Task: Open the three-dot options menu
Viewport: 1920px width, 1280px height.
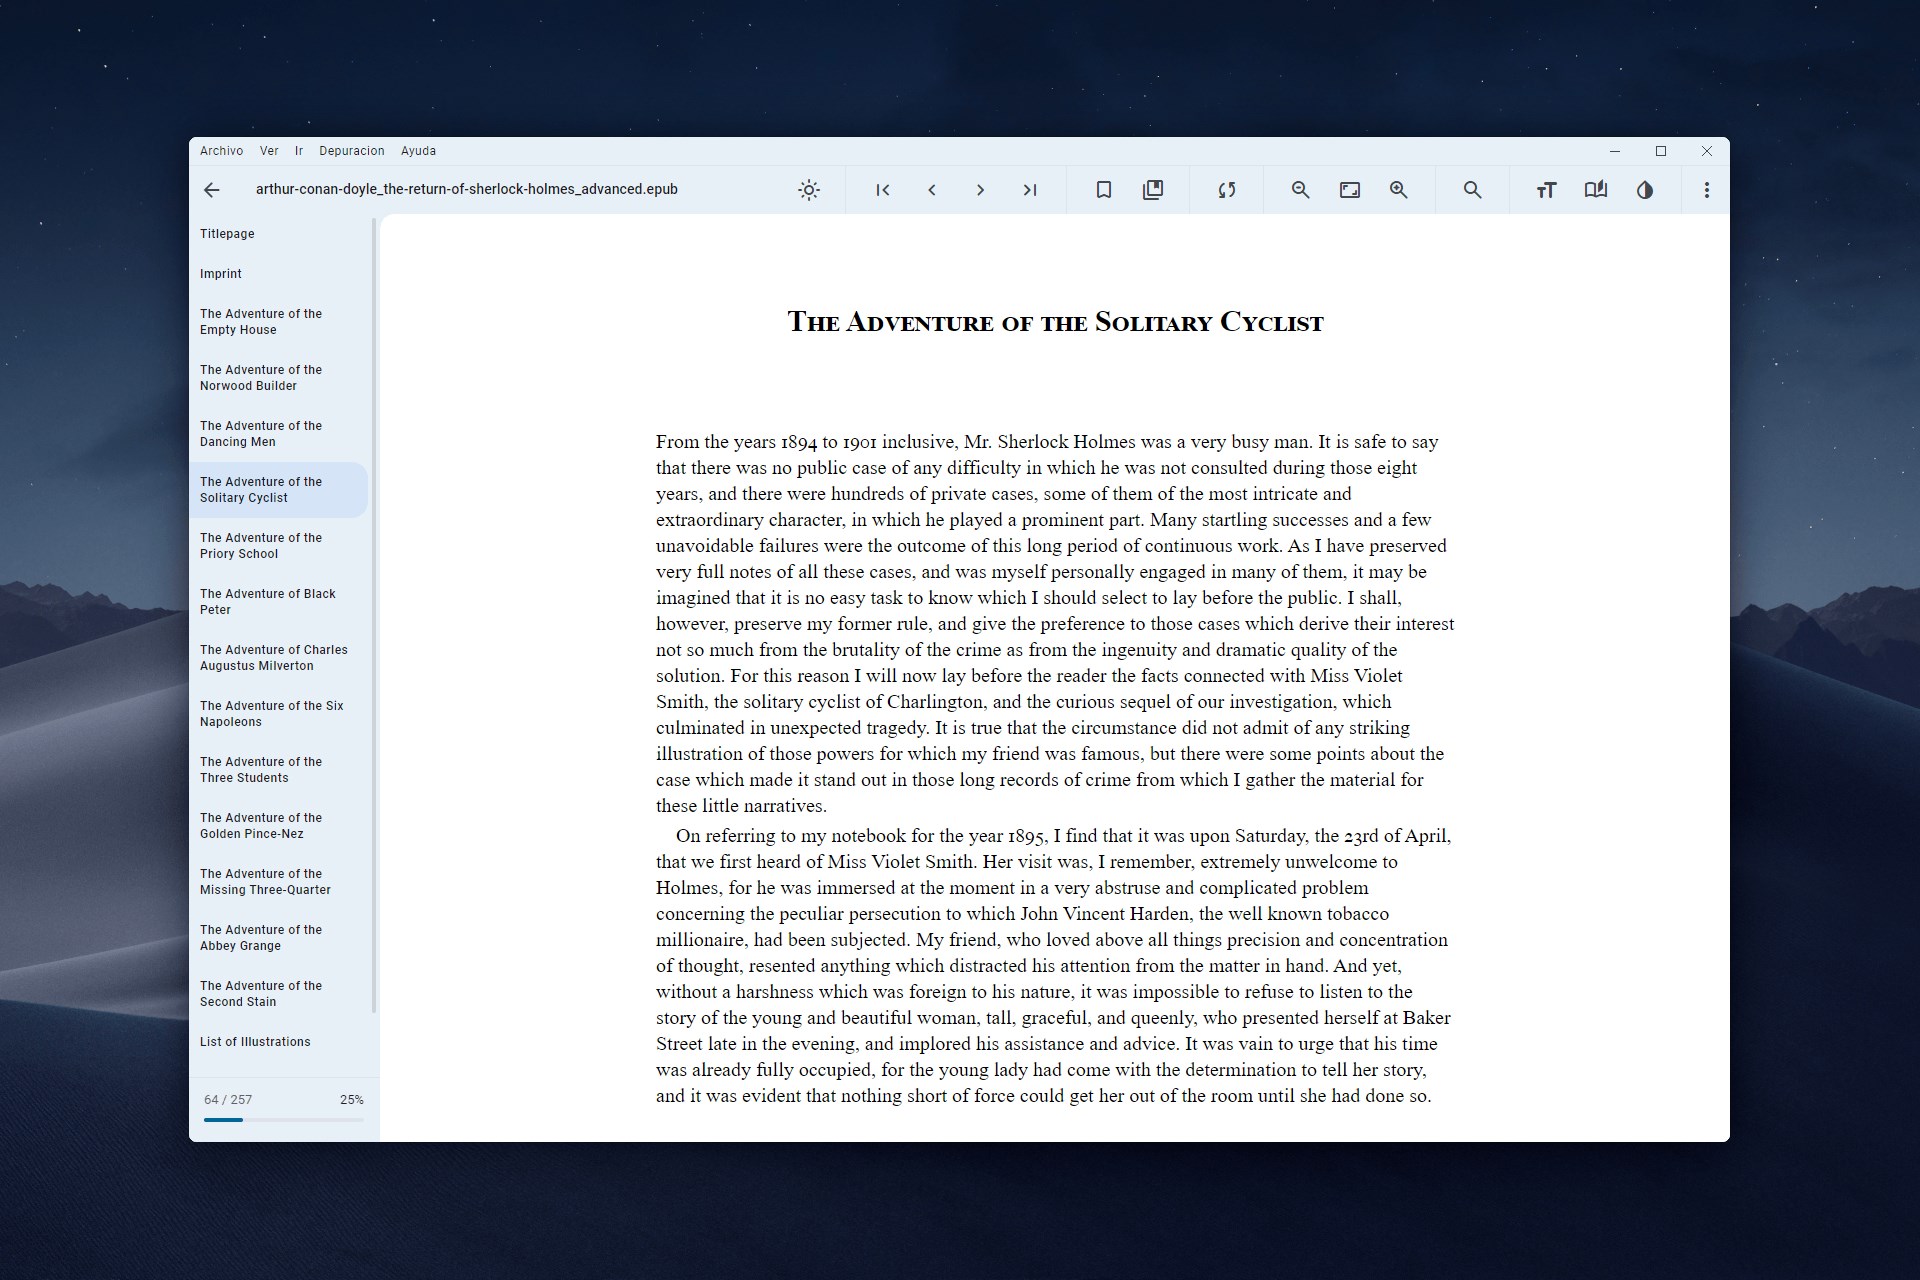Action: click(1706, 190)
